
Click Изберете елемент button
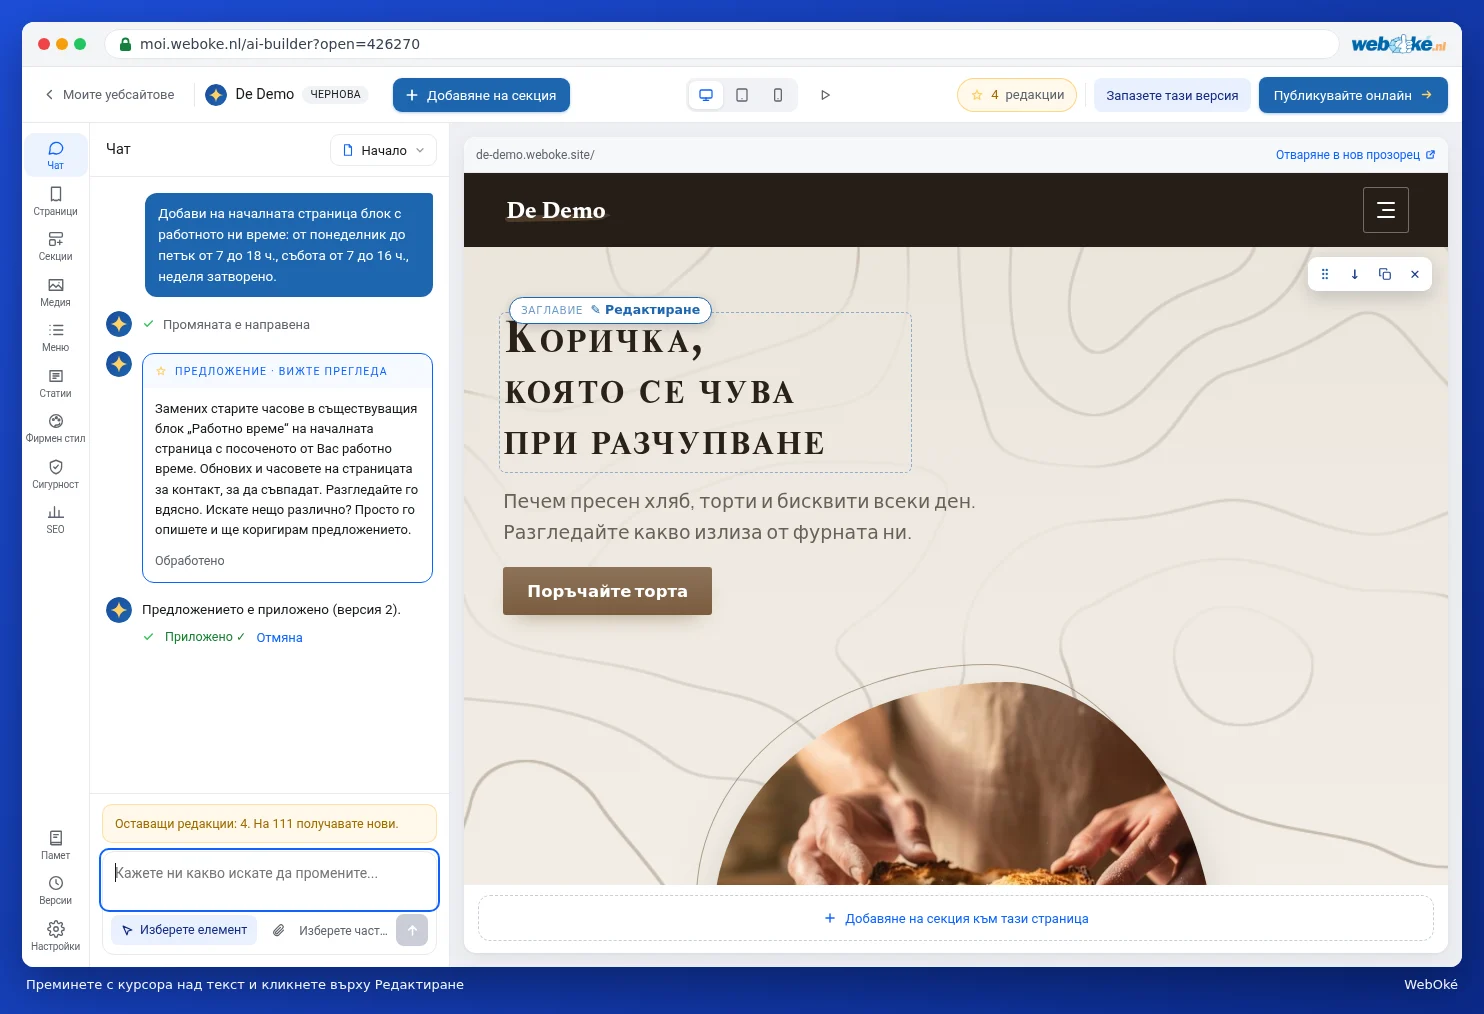[x=184, y=930]
